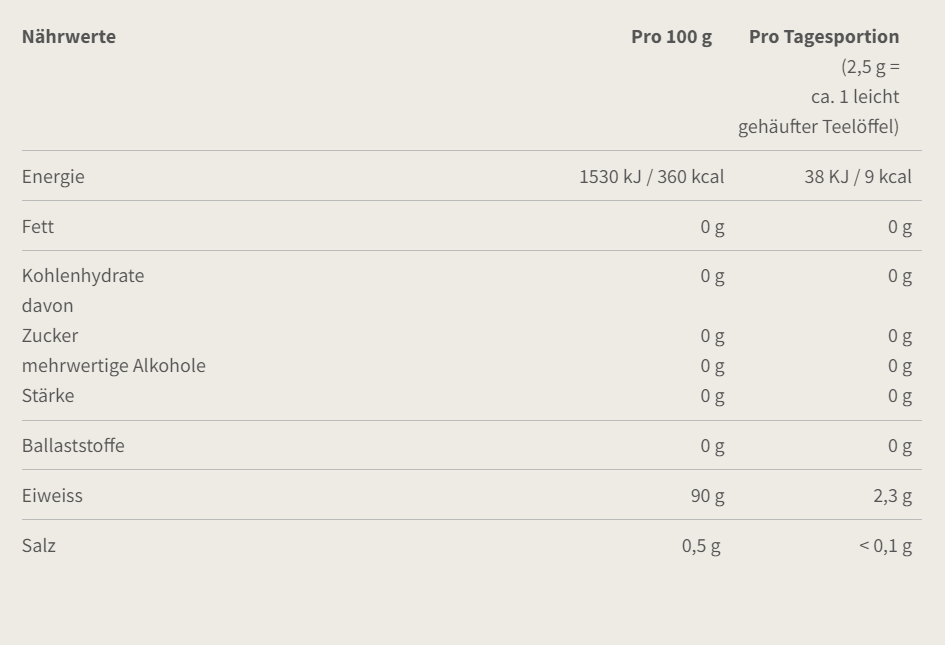Click the Pro Tagesportion header
The image size is (945, 645).
point(824,37)
